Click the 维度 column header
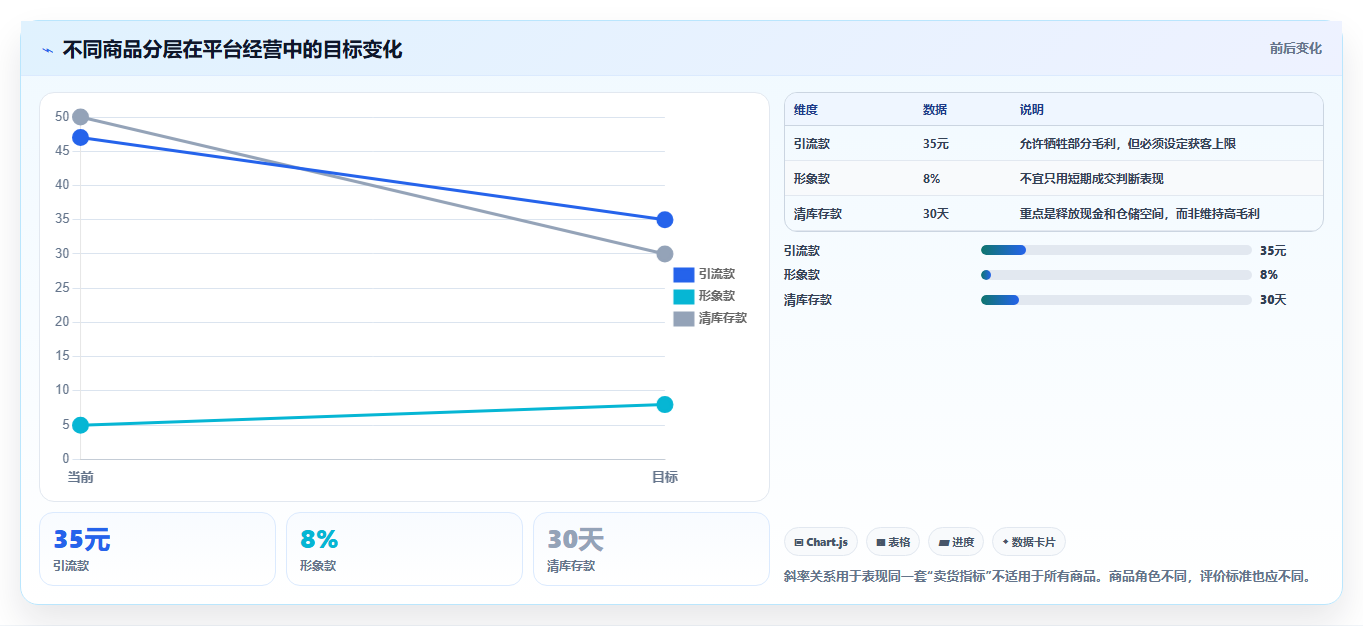This screenshot has width=1363, height=626. 806,110
